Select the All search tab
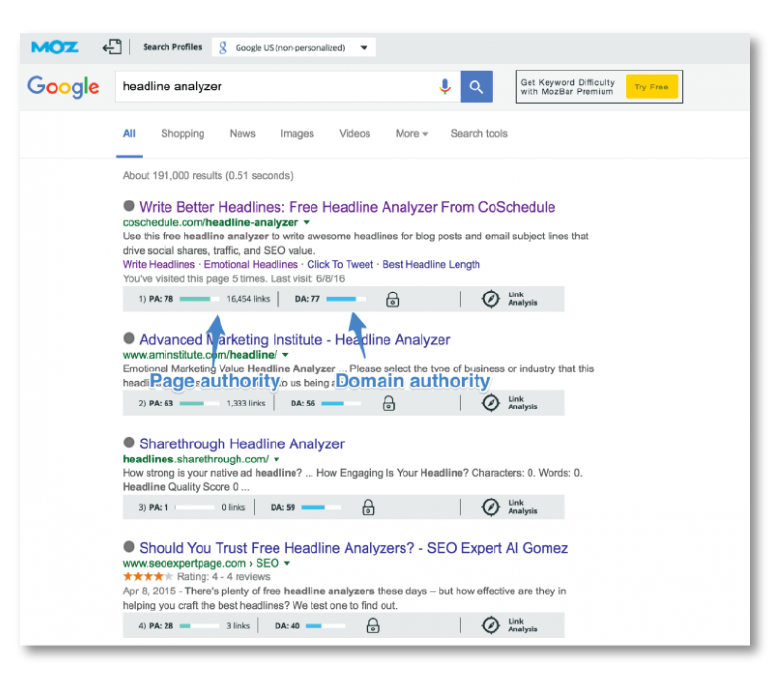The height and width of the screenshot is (683, 770). [x=129, y=134]
